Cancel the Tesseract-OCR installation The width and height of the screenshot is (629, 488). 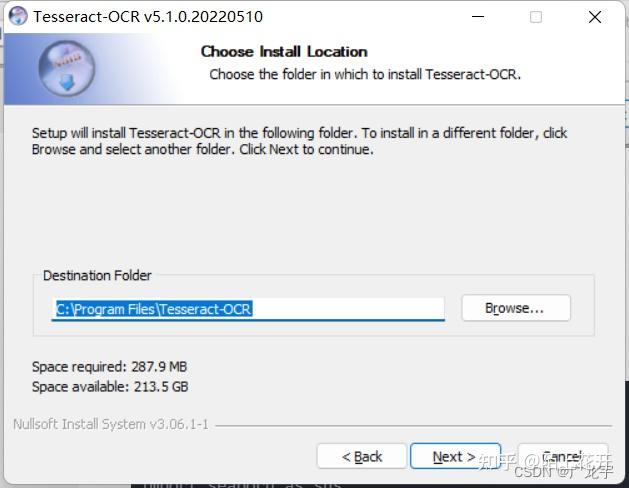tap(563, 456)
